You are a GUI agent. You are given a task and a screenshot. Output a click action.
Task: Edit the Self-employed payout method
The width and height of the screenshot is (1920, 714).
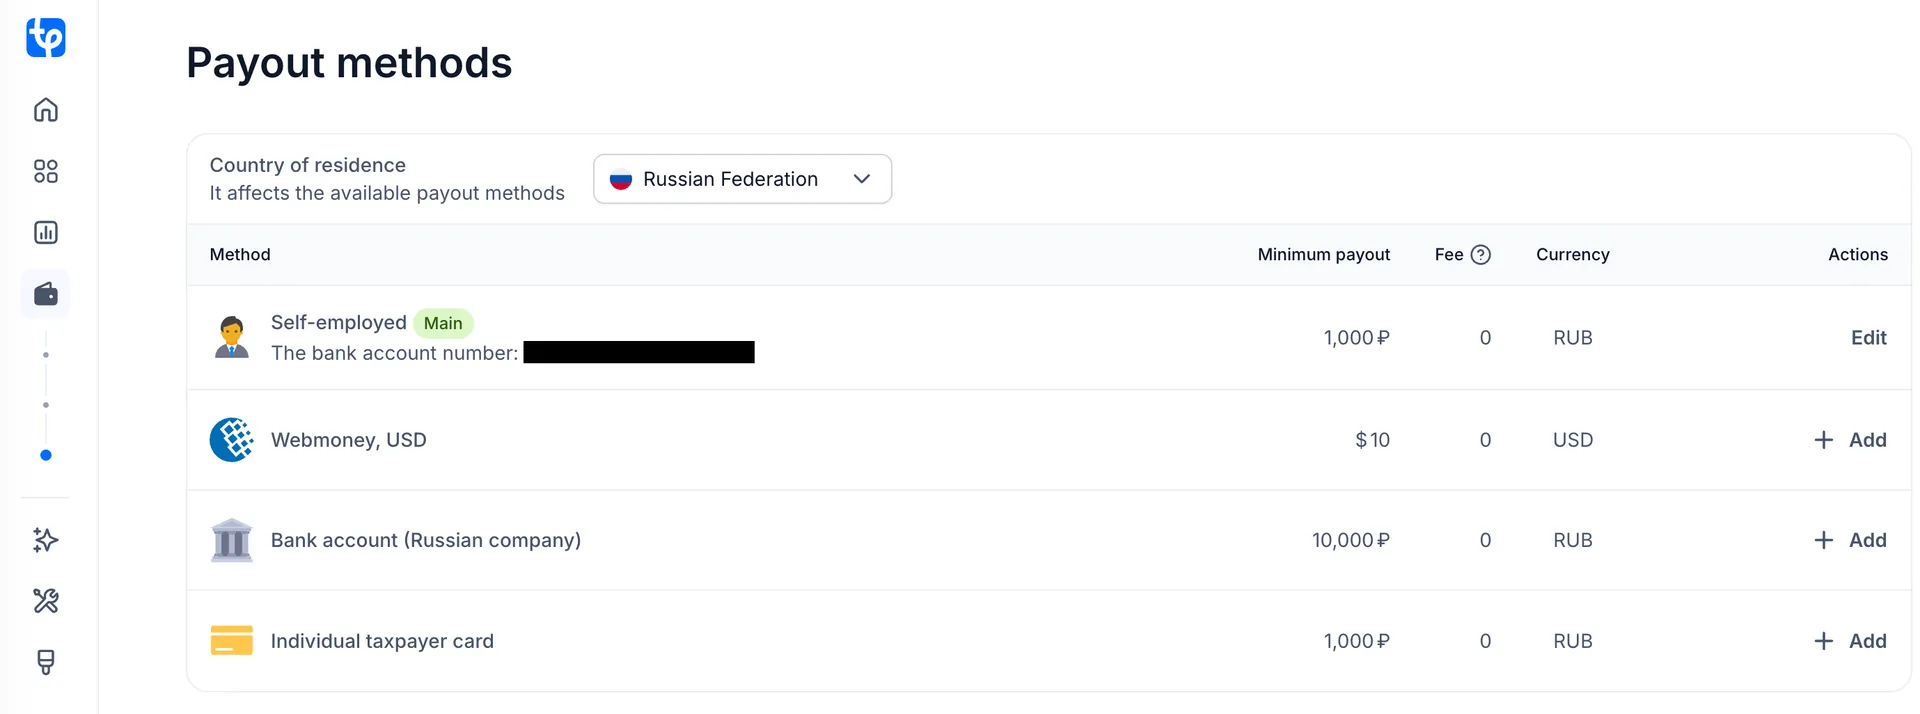[x=1868, y=338]
